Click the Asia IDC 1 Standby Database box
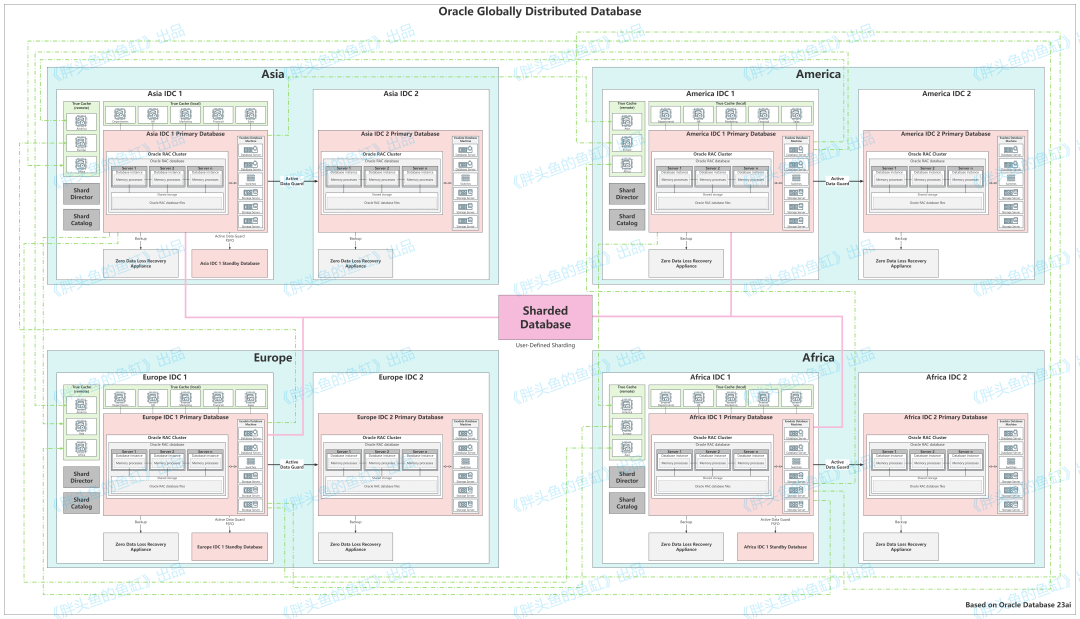The height and width of the screenshot is (619, 1080). point(230,263)
